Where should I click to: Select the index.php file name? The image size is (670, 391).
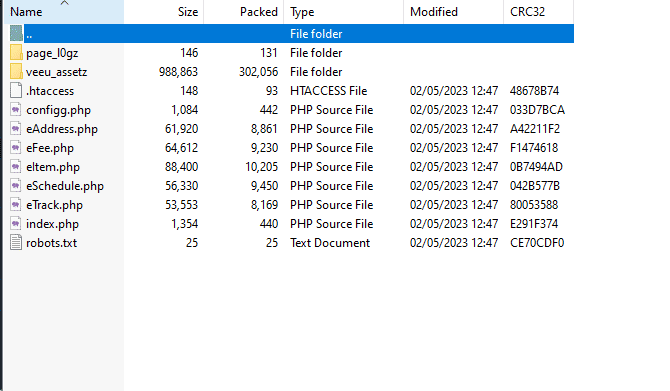tap(53, 224)
